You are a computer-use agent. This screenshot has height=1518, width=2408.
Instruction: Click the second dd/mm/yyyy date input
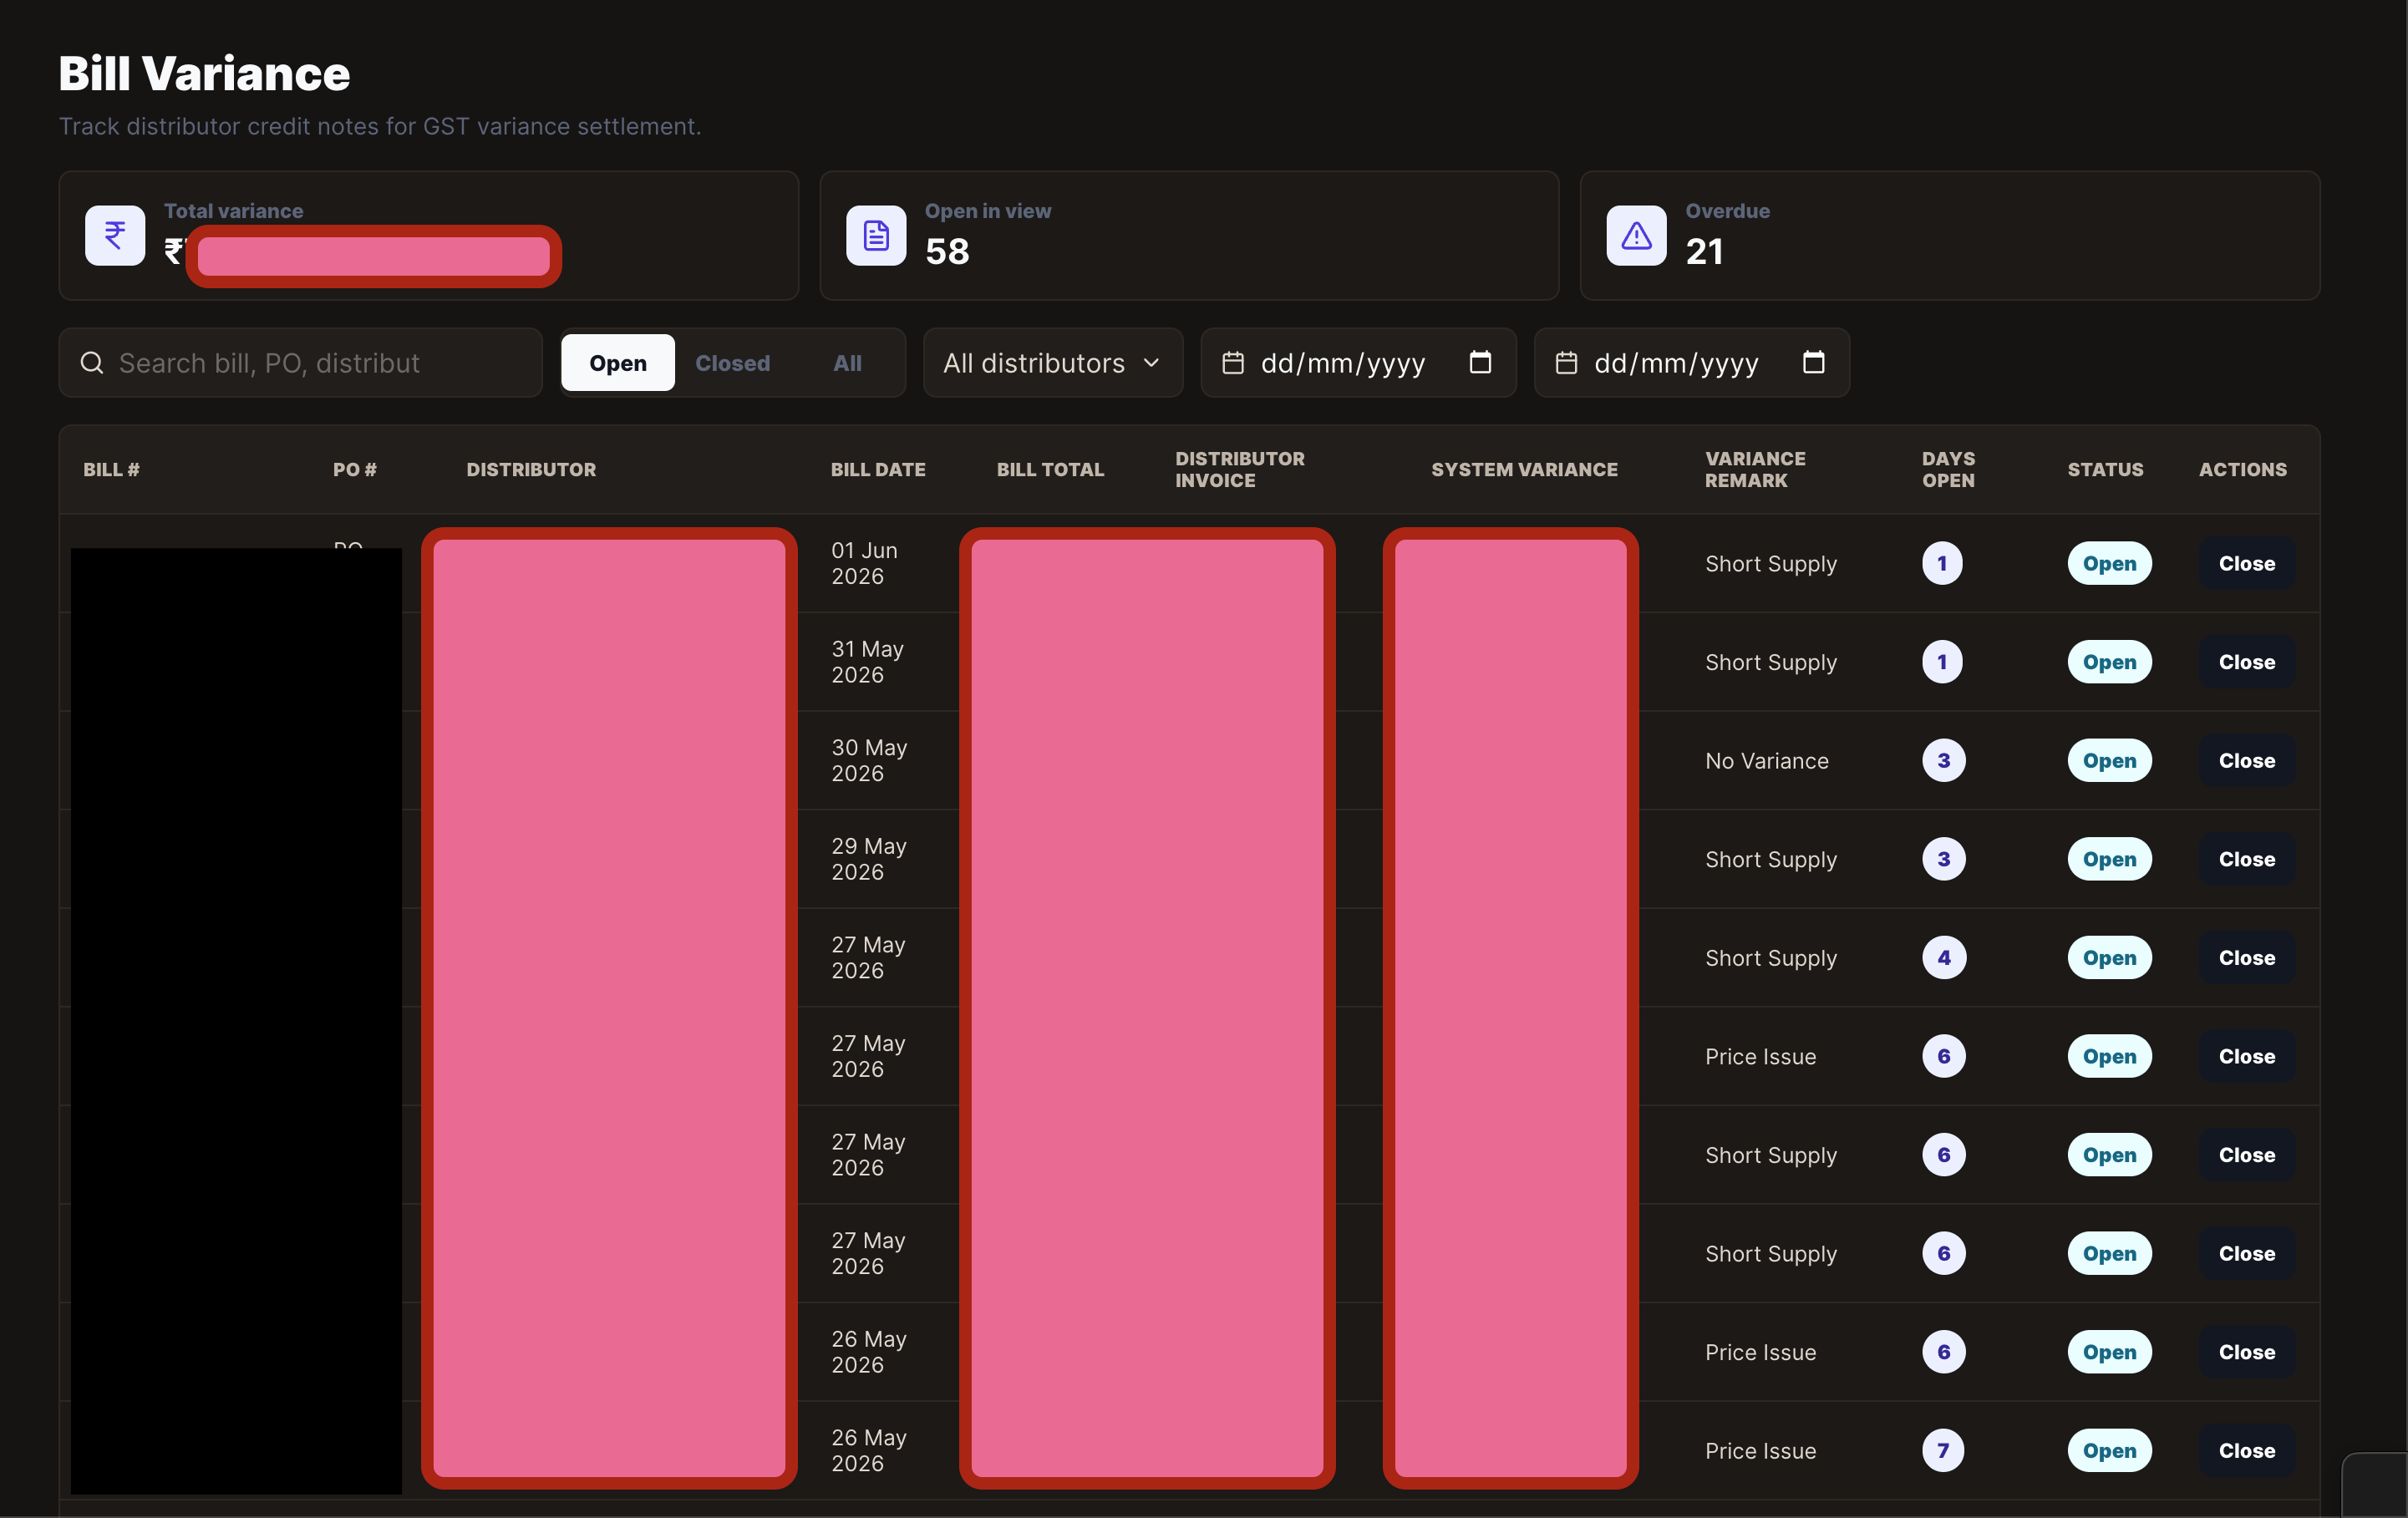pyautogui.click(x=1691, y=363)
